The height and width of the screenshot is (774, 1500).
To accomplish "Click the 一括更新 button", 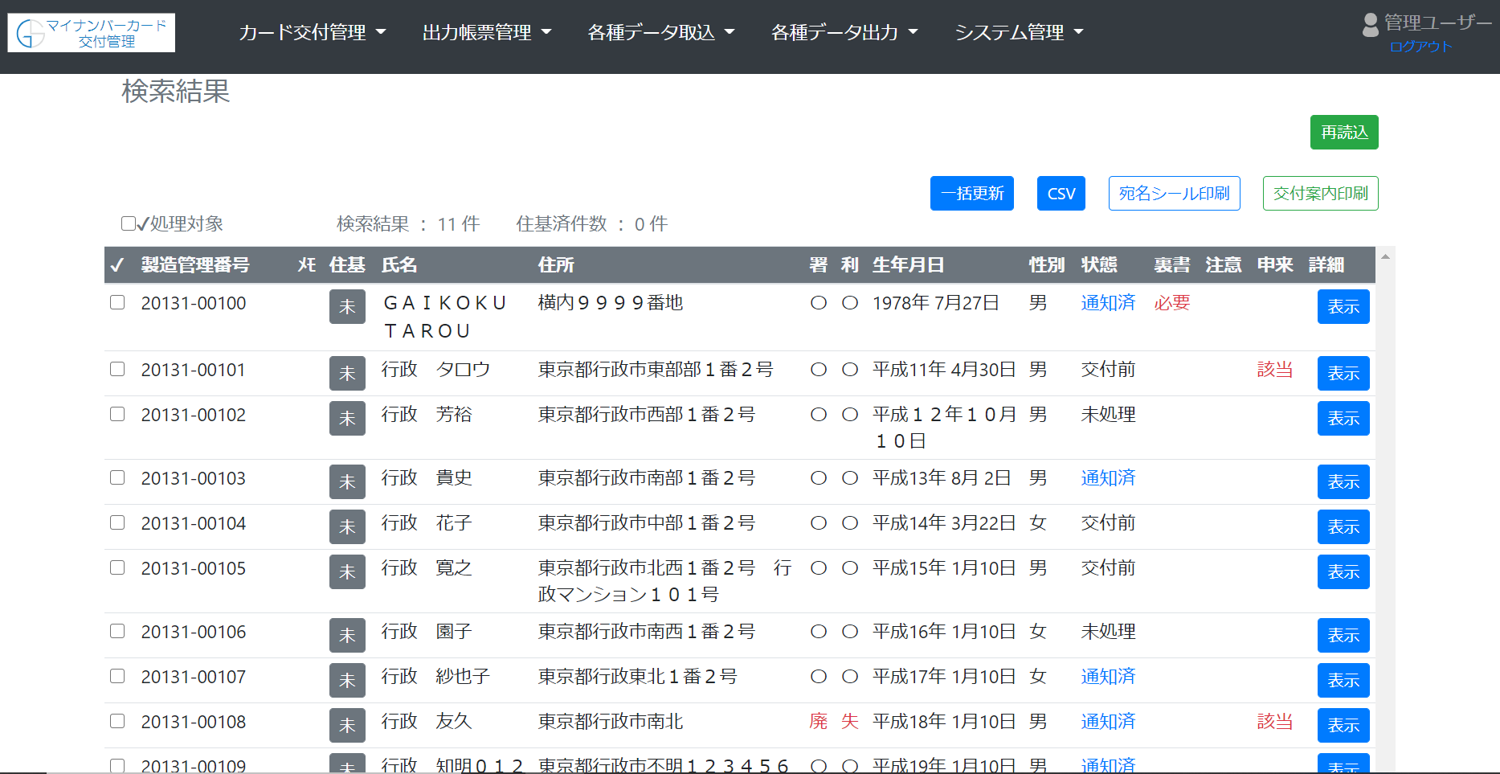I will click(972, 194).
